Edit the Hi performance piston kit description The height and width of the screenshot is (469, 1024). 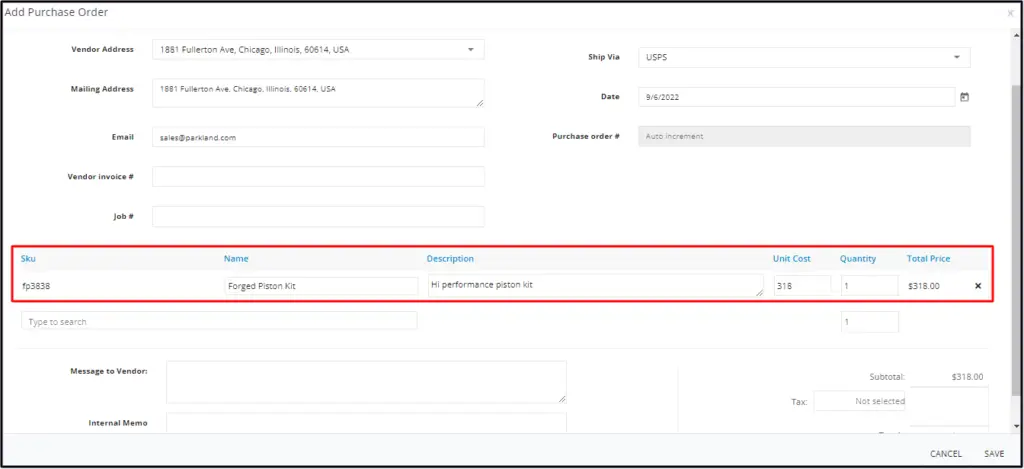[596, 285]
